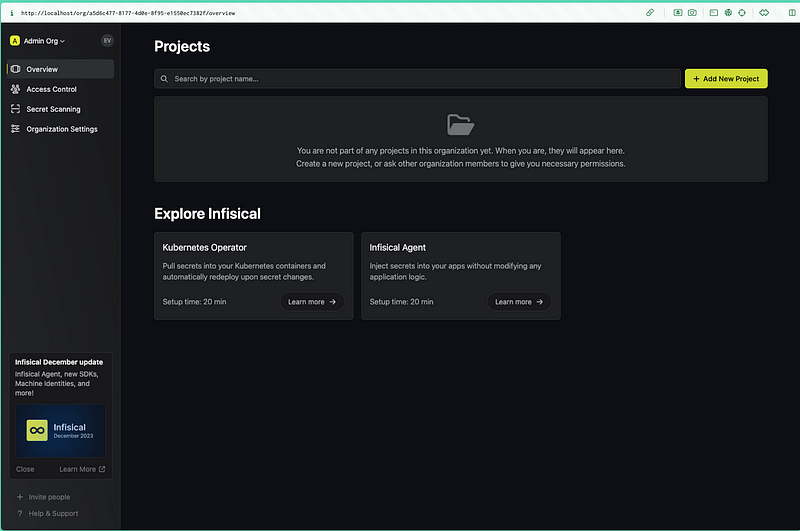Viewport: 800px width, 531px height.
Task: Close the Infisical December update notice
Action: pos(25,469)
